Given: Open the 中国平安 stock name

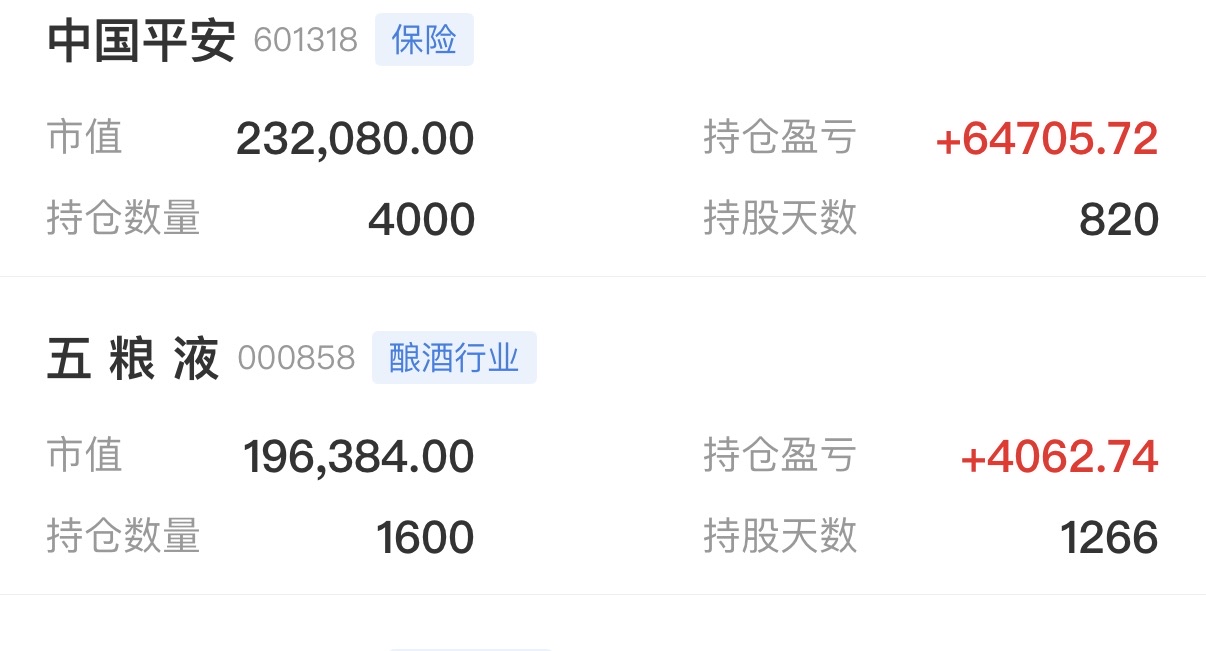Looking at the screenshot, I should tap(141, 41).
